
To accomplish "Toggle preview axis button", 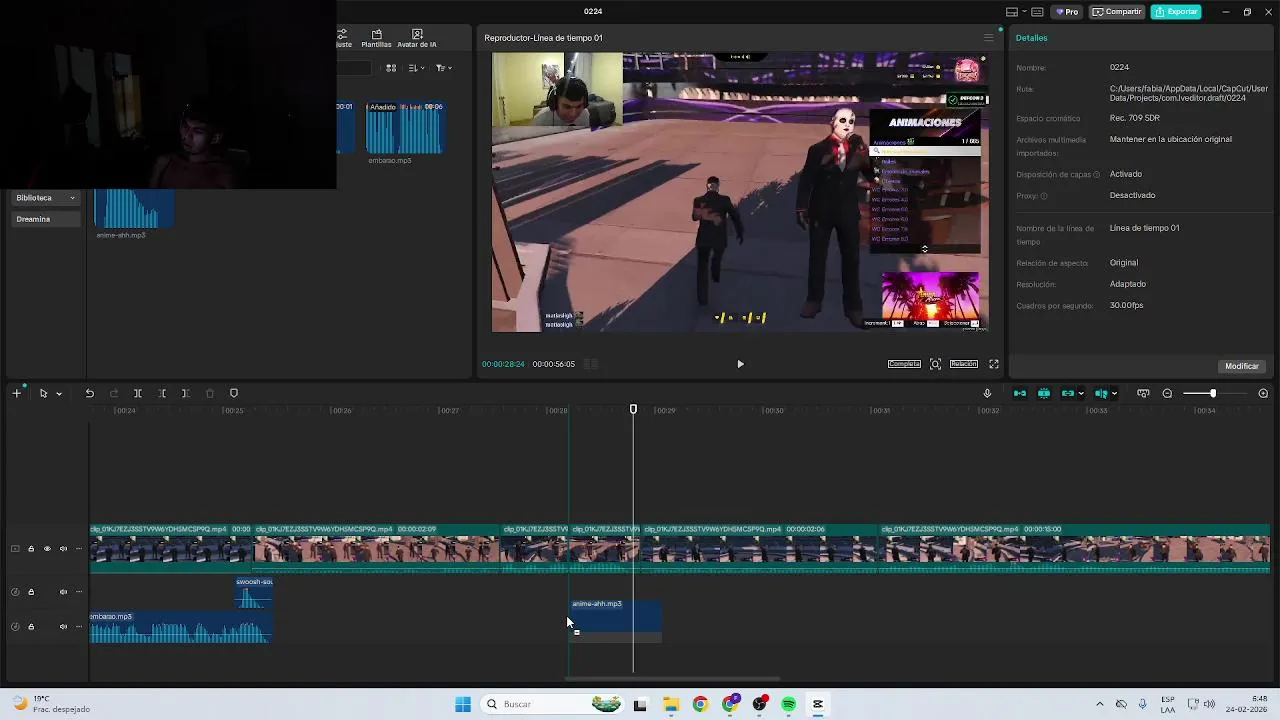I will 1101,393.
